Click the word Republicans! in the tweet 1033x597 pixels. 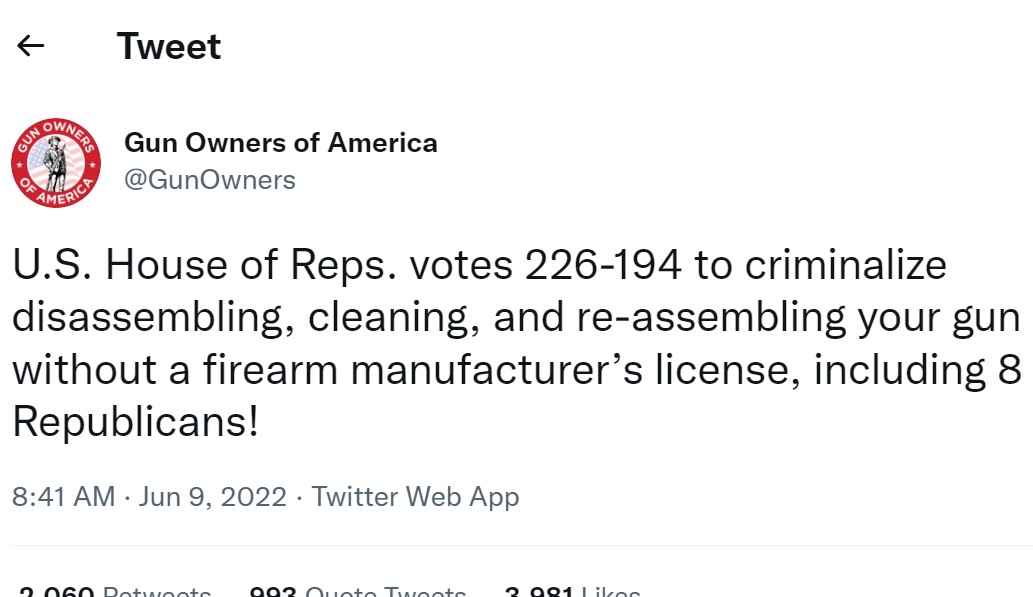(135, 422)
